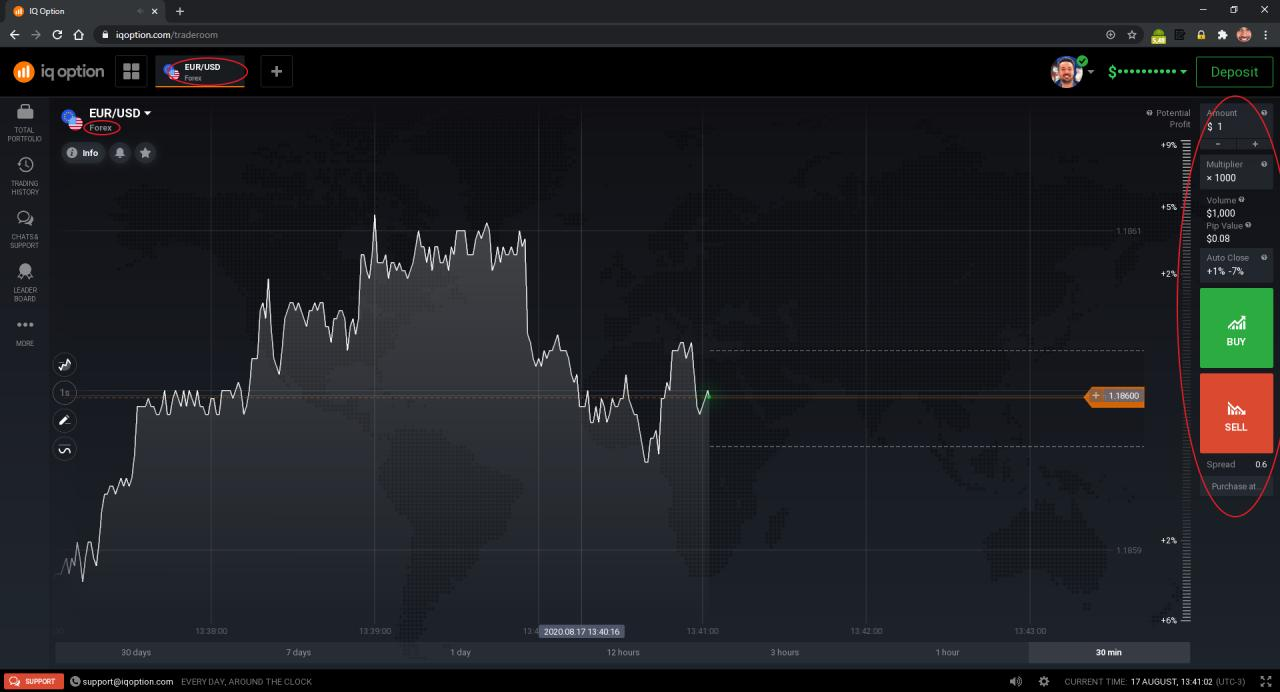The width and height of the screenshot is (1280, 692).
Task: Click the Info button beside the bell
Action: point(83,153)
